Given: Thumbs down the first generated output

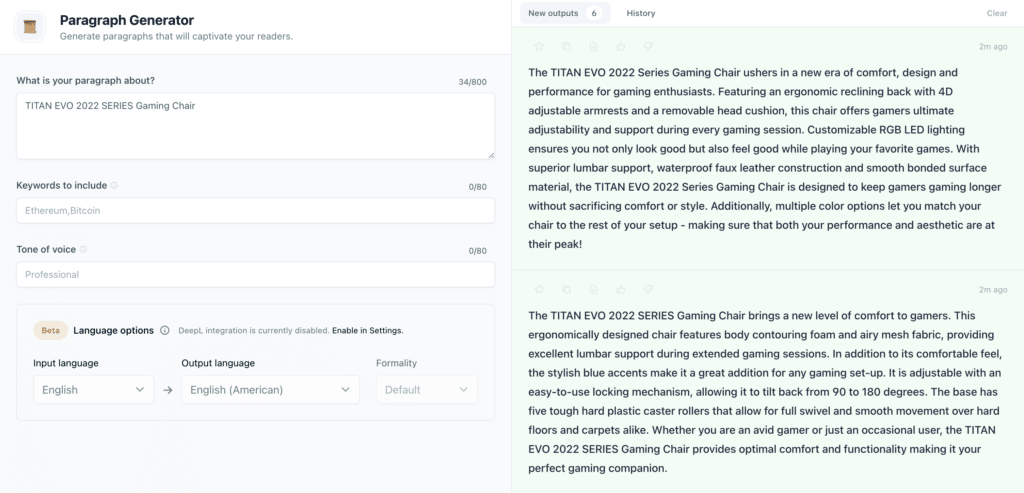Looking at the screenshot, I should [648, 46].
